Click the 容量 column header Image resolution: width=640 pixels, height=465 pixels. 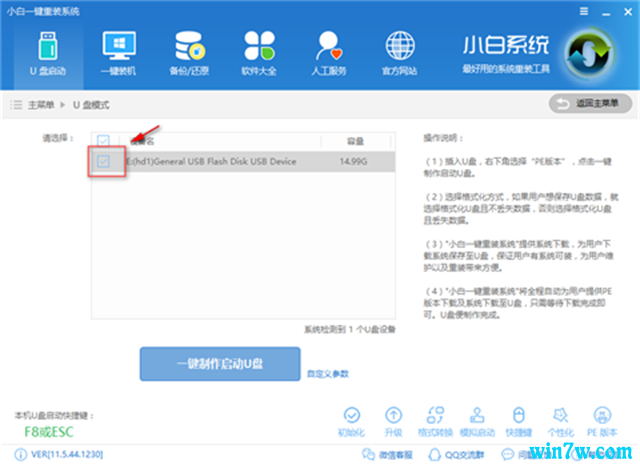[355, 141]
